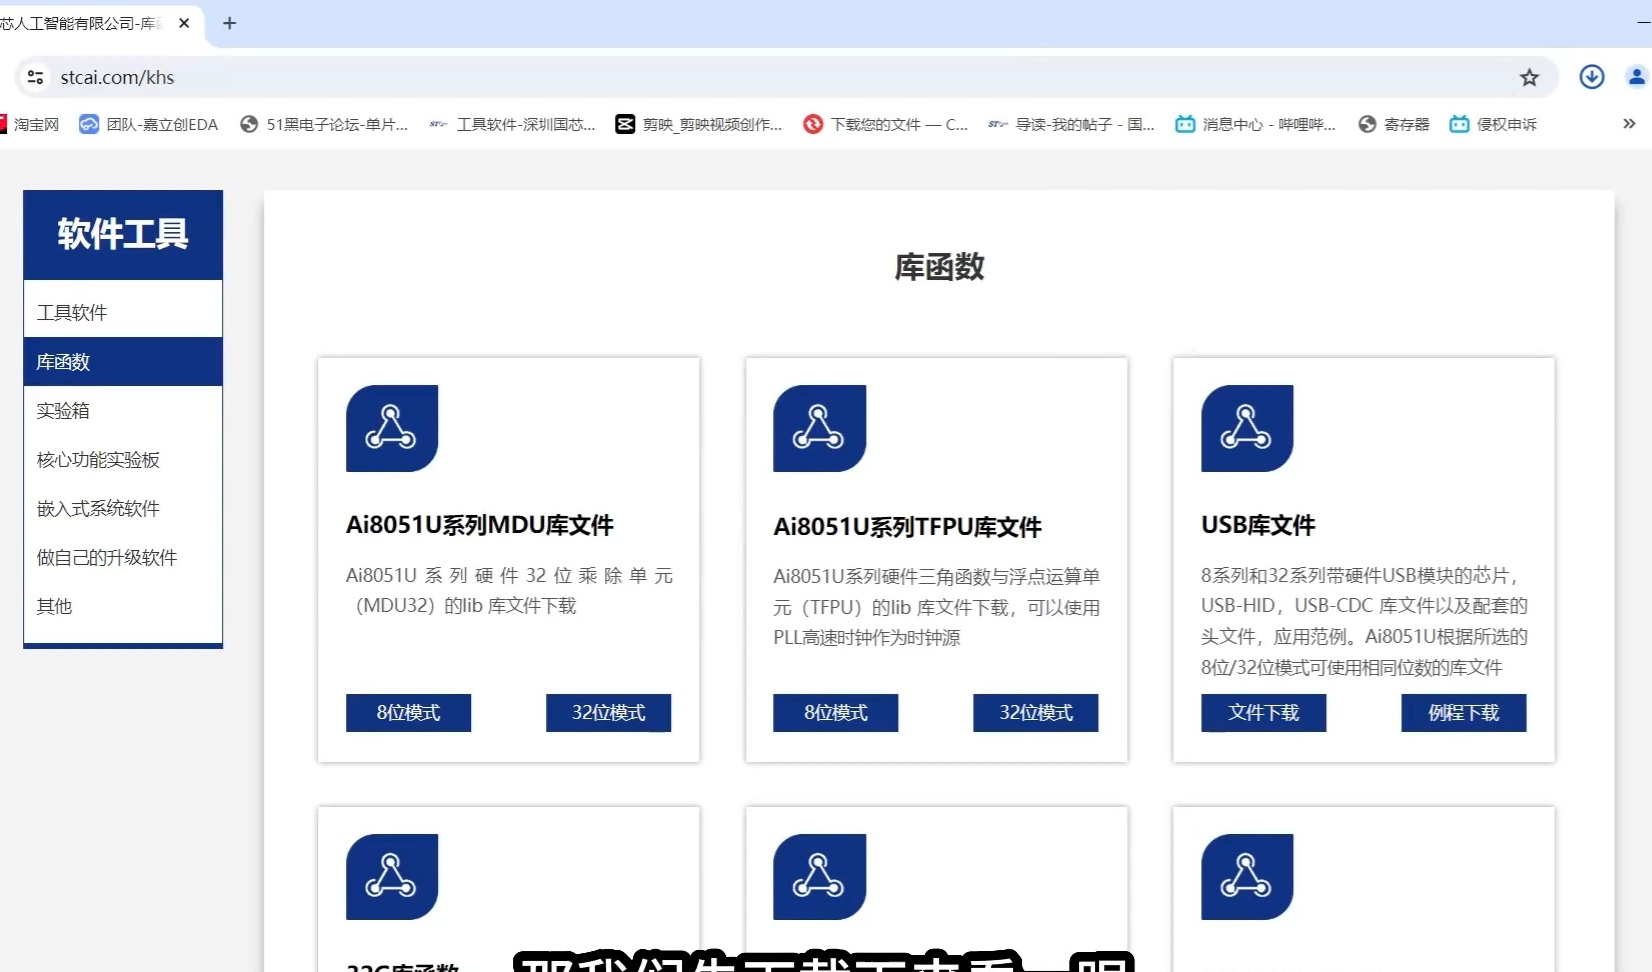The image size is (1652, 972).
Task: Click the icon on second-row left card
Action: (x=392, y=877)
